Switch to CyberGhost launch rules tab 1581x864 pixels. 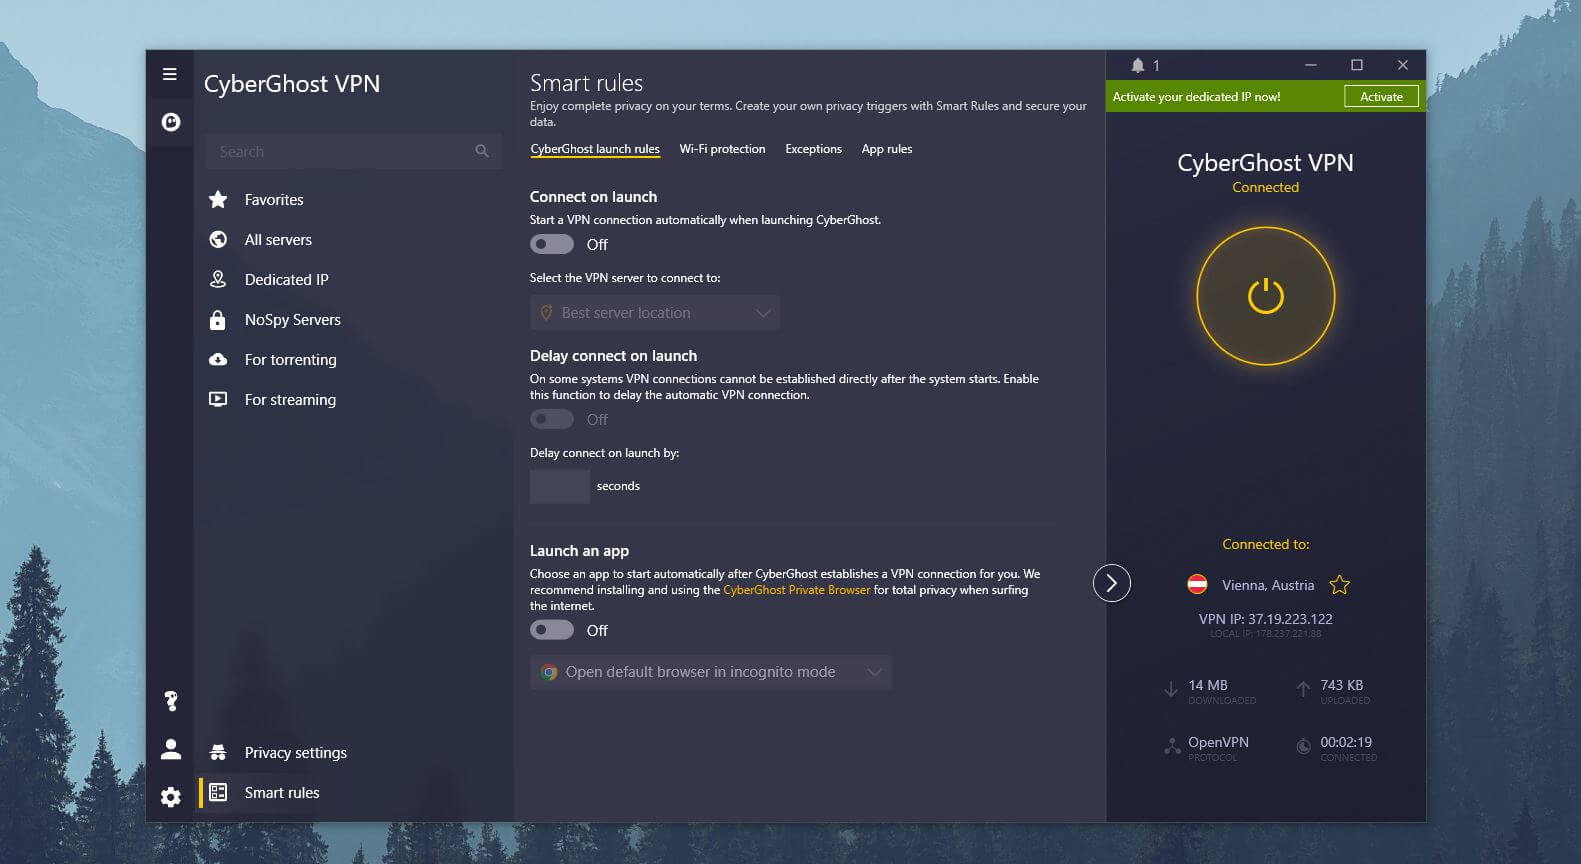[x=595, y=149]
